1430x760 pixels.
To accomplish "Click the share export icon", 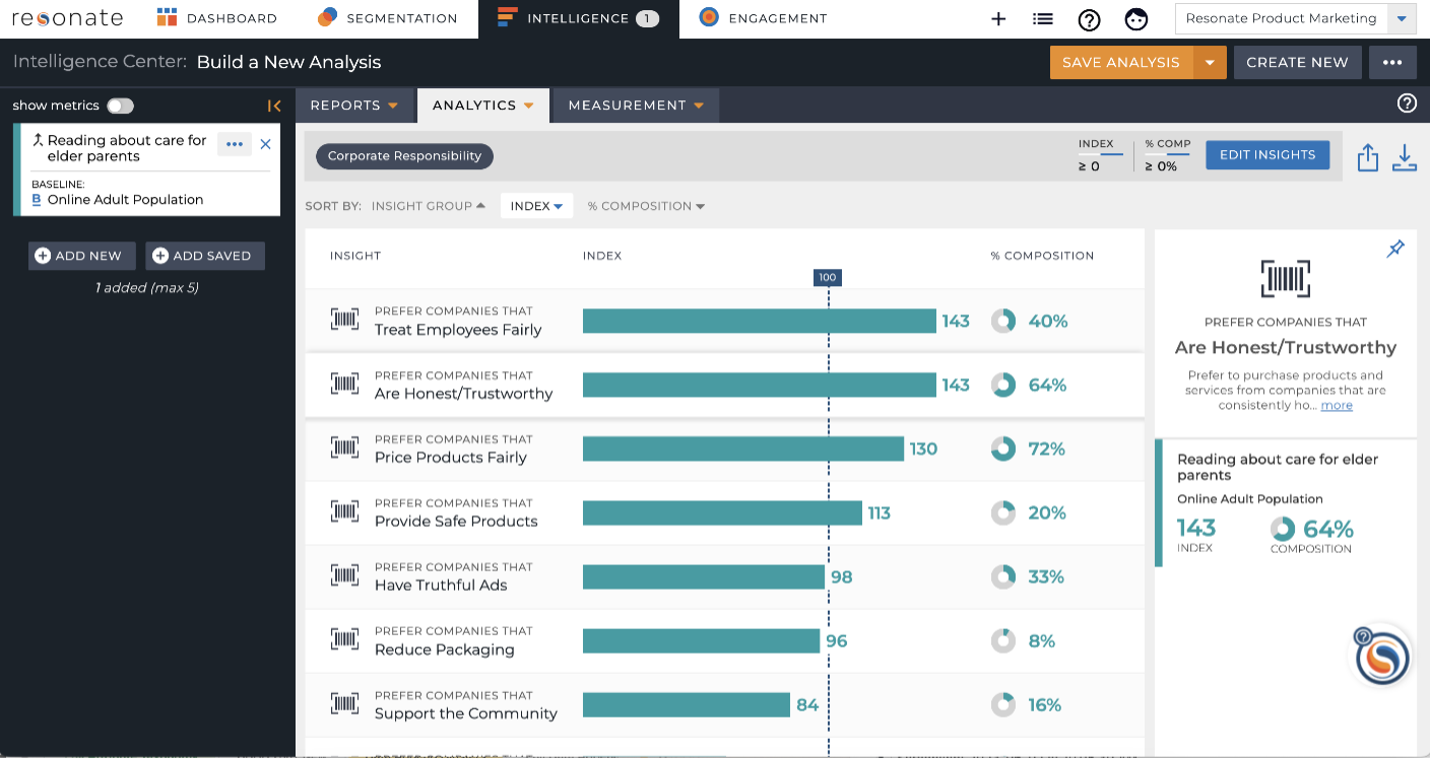I will click(x=1368, y=157).
